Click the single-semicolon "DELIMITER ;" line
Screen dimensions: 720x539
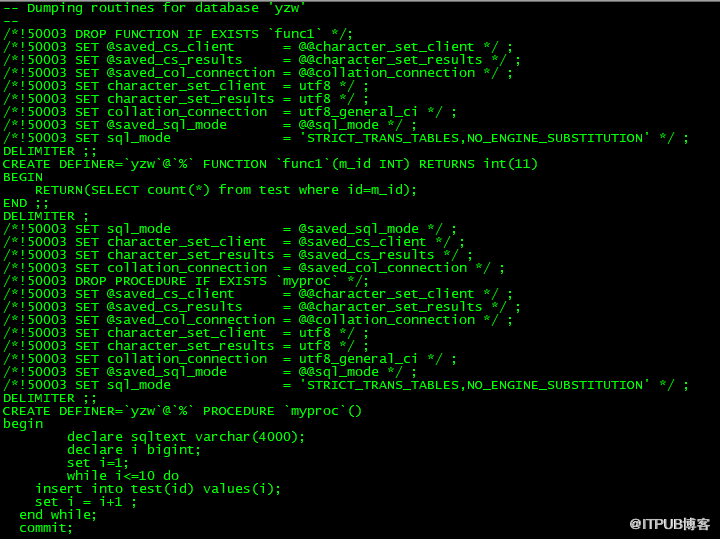[46, 216]
